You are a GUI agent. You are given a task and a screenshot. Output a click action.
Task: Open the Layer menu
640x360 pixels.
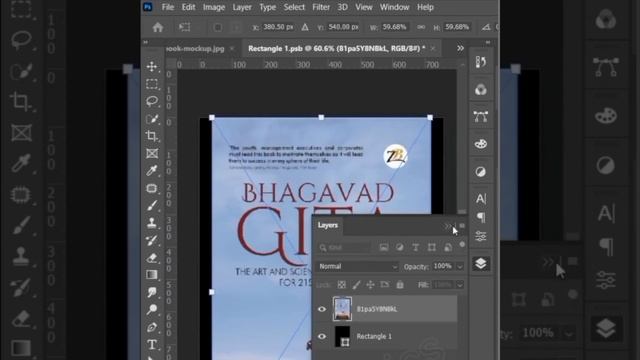point(242,7)
